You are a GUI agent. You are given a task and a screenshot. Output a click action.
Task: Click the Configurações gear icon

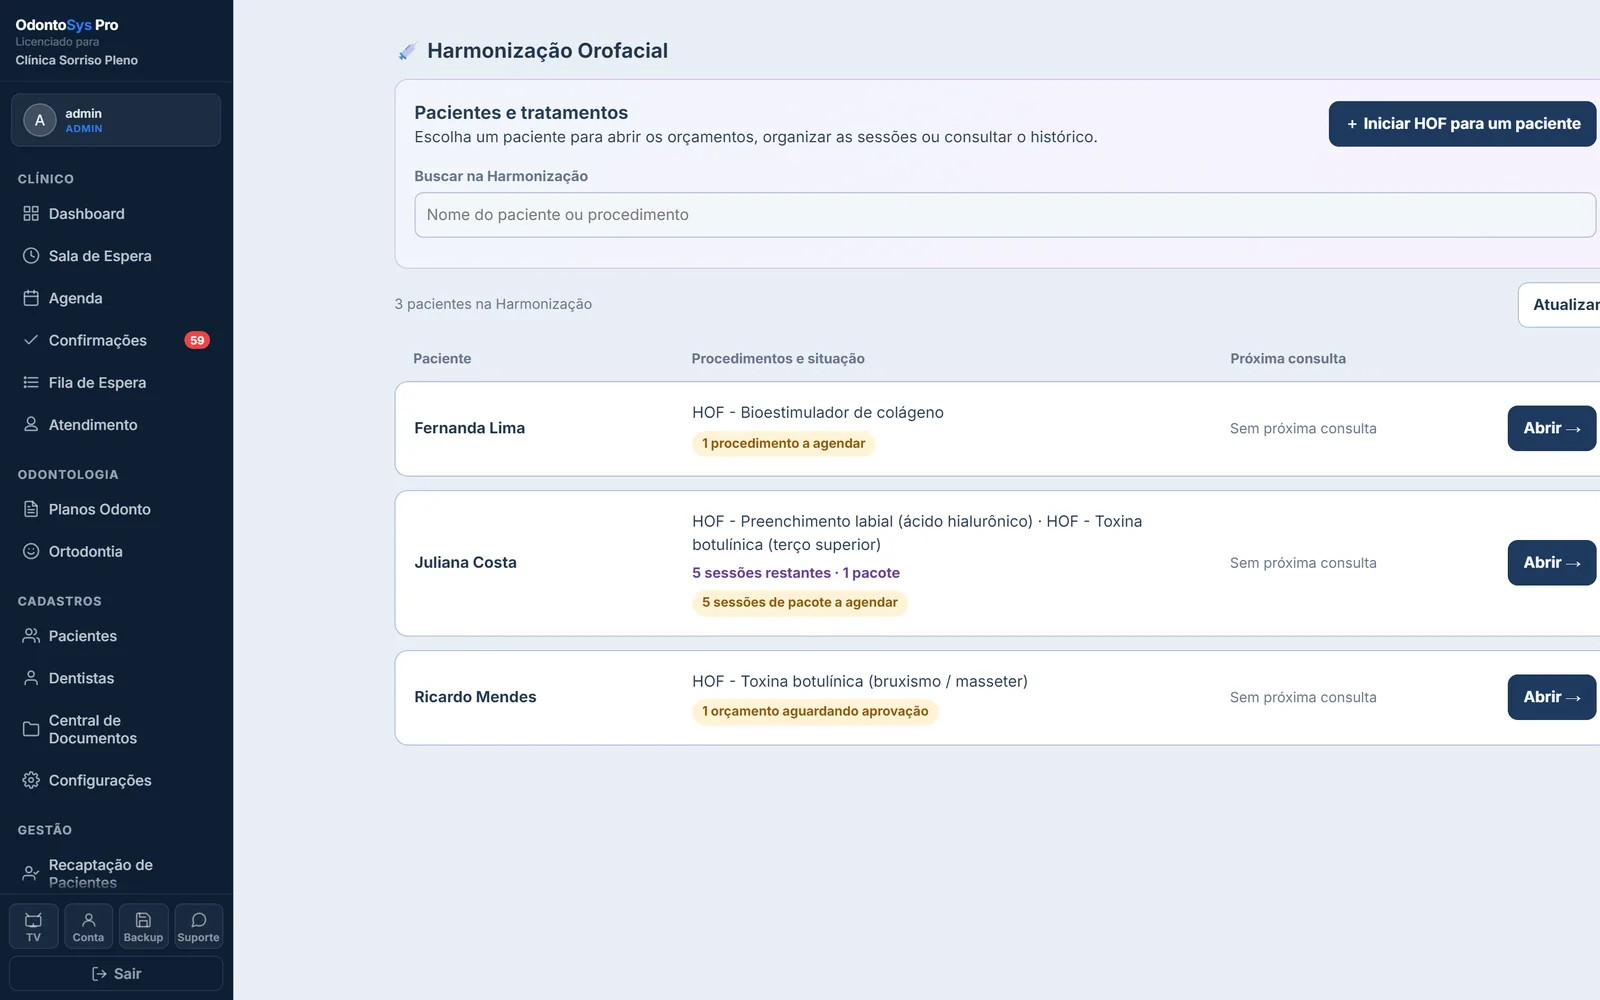(31, 780)
